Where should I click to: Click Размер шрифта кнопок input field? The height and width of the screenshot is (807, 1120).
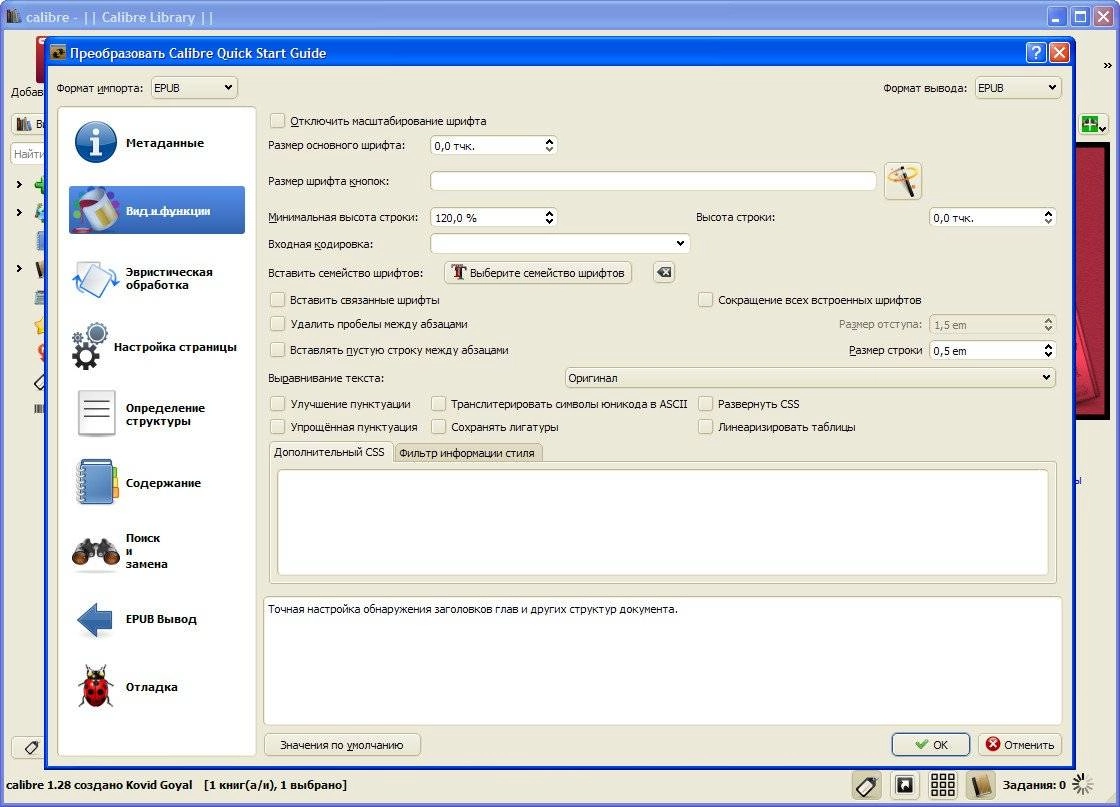click(x=653, y=181)
